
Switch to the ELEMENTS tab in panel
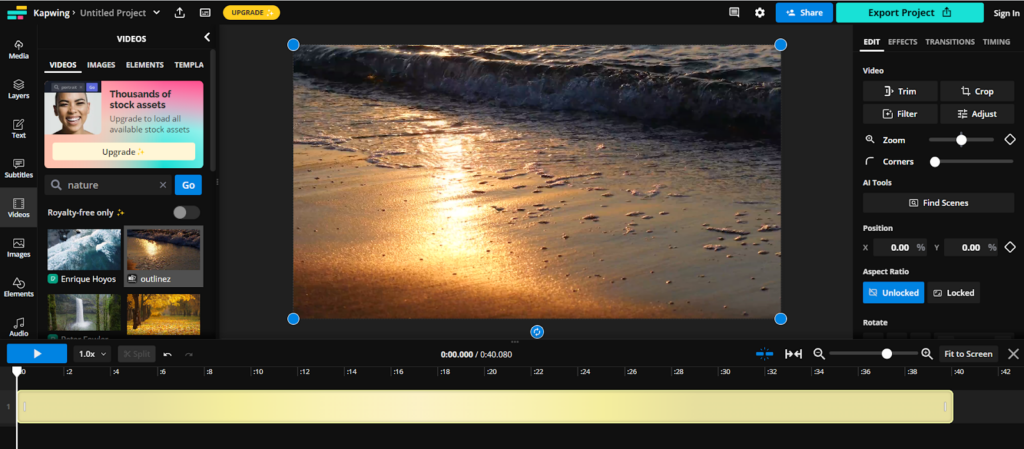(145, 65)
